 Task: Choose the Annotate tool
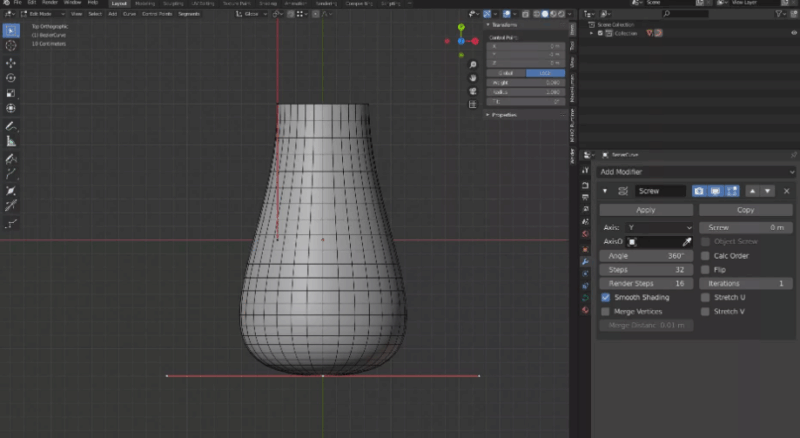tap(11, 126)
